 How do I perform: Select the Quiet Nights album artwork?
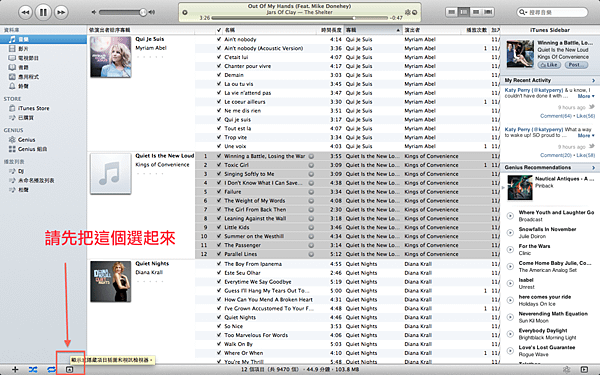[111, 282]
